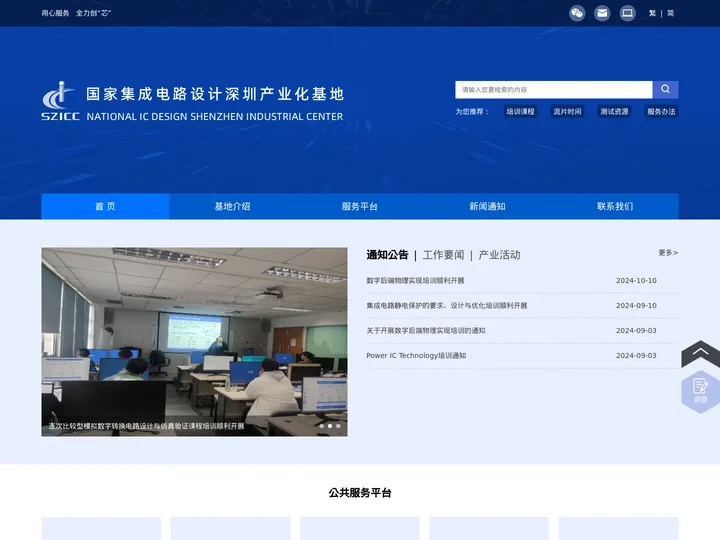Open the 新闻通知 navigation item
The image size is (720, 540).
pos(487,206)
